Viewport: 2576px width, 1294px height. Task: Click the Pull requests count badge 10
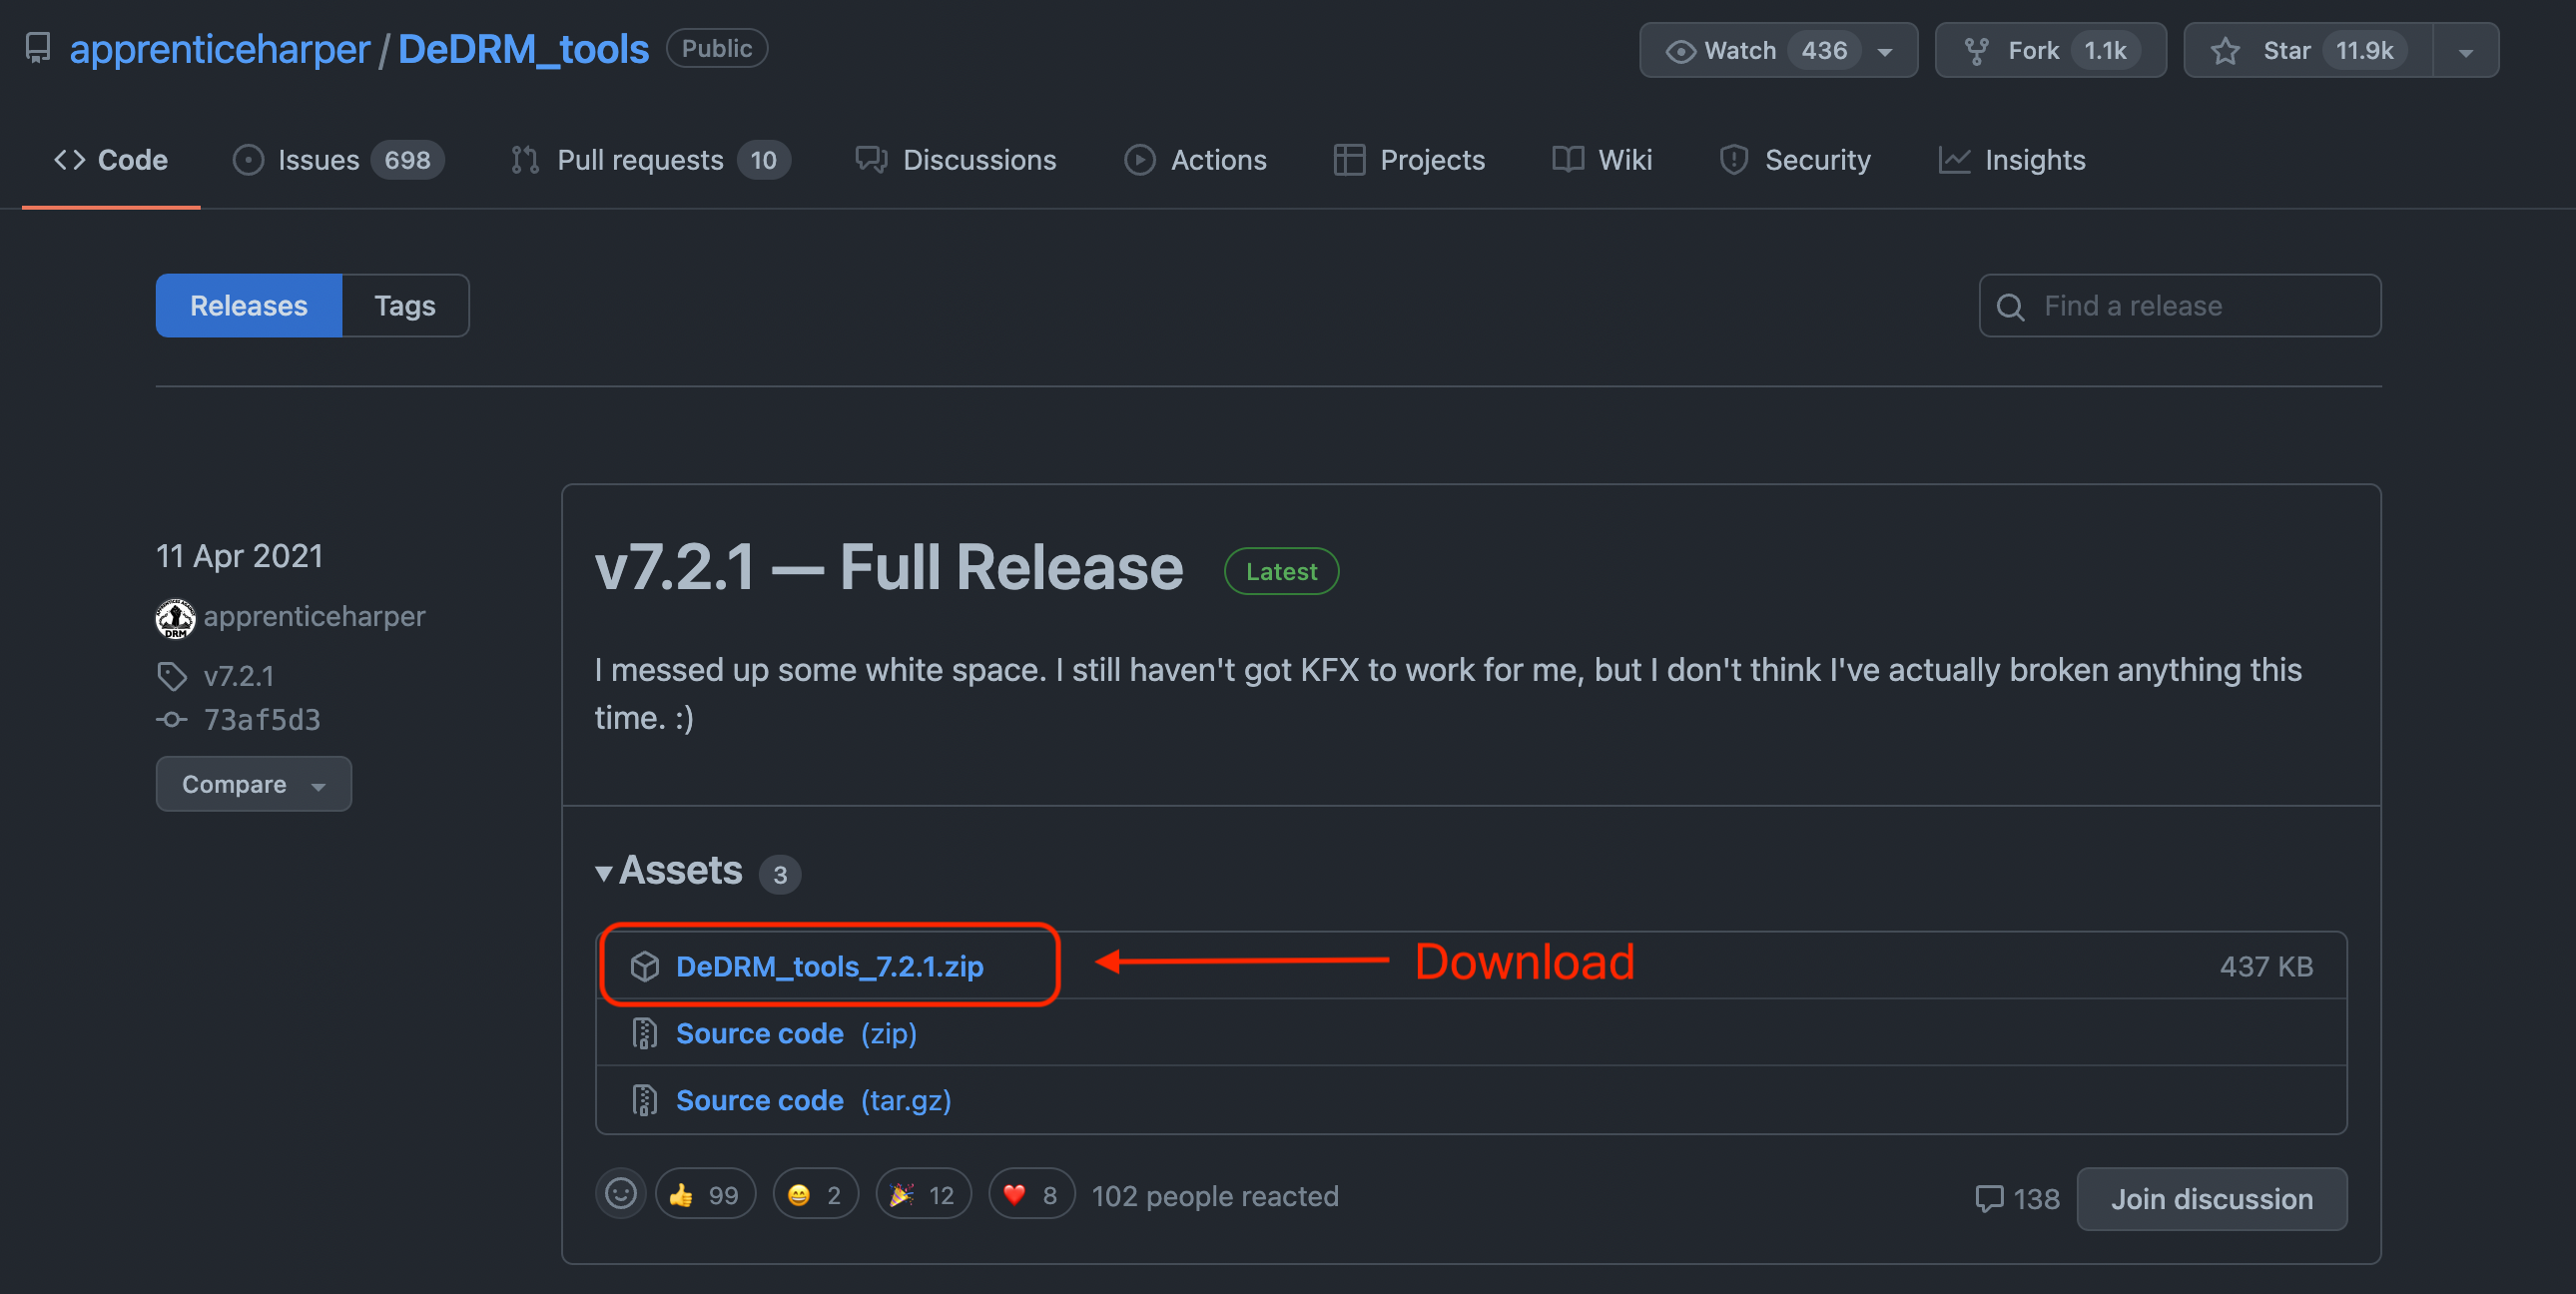click(x=763, y=160)
